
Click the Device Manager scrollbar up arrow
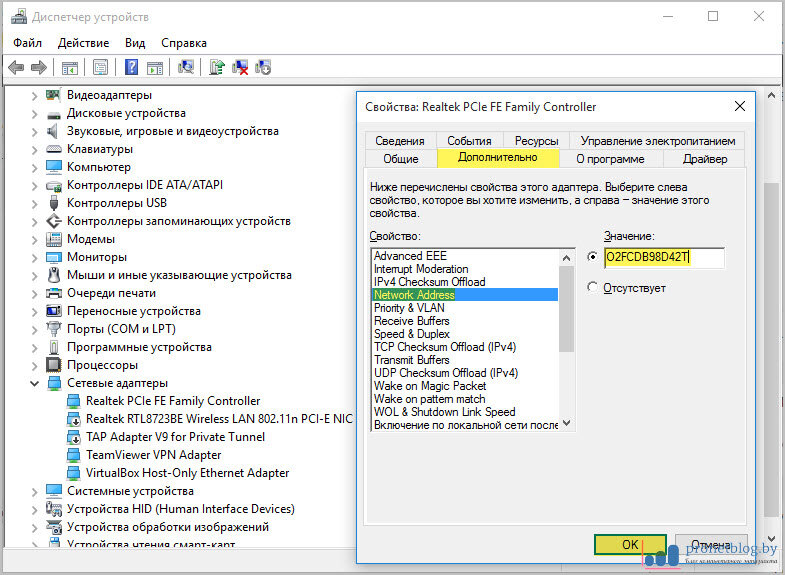771,95
